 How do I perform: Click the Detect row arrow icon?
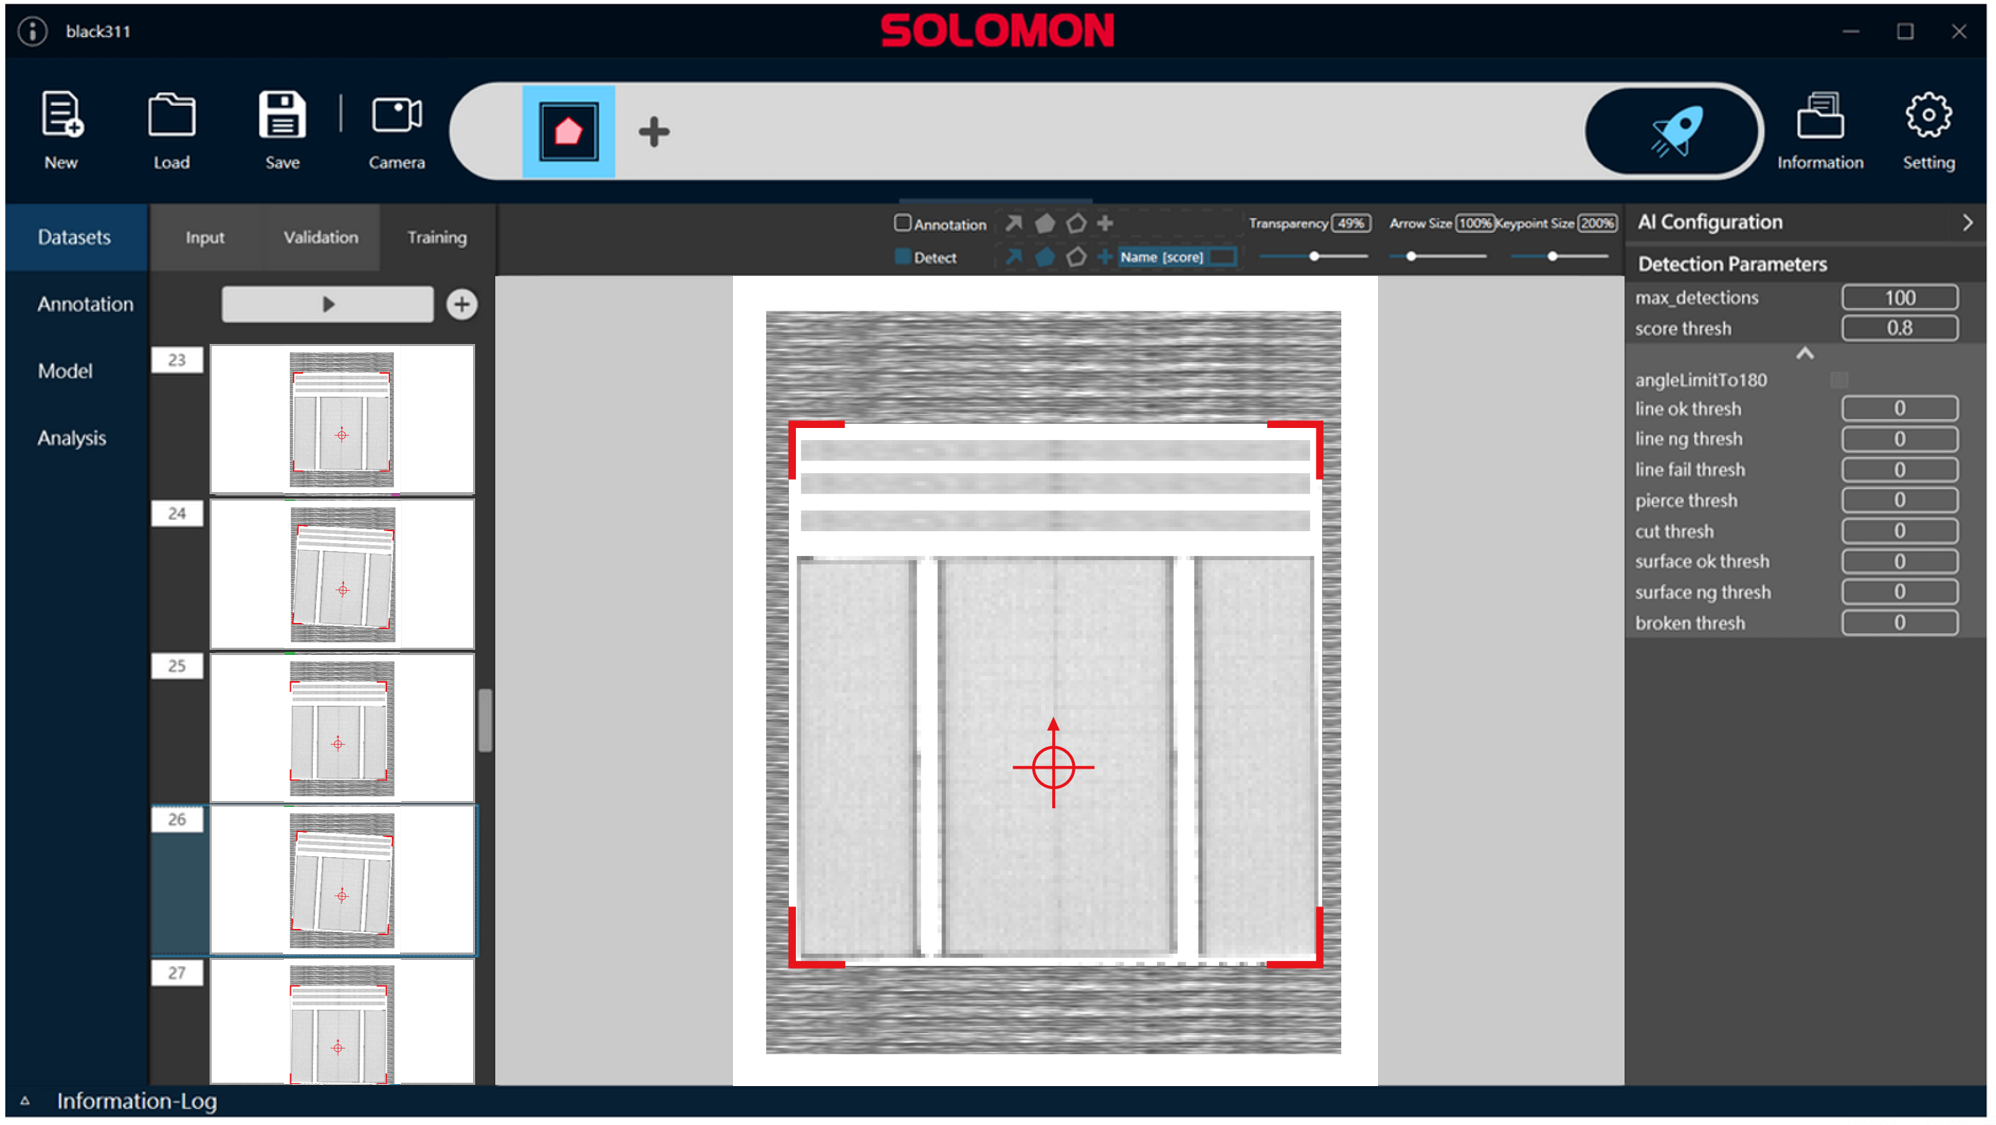[1013, 257]
